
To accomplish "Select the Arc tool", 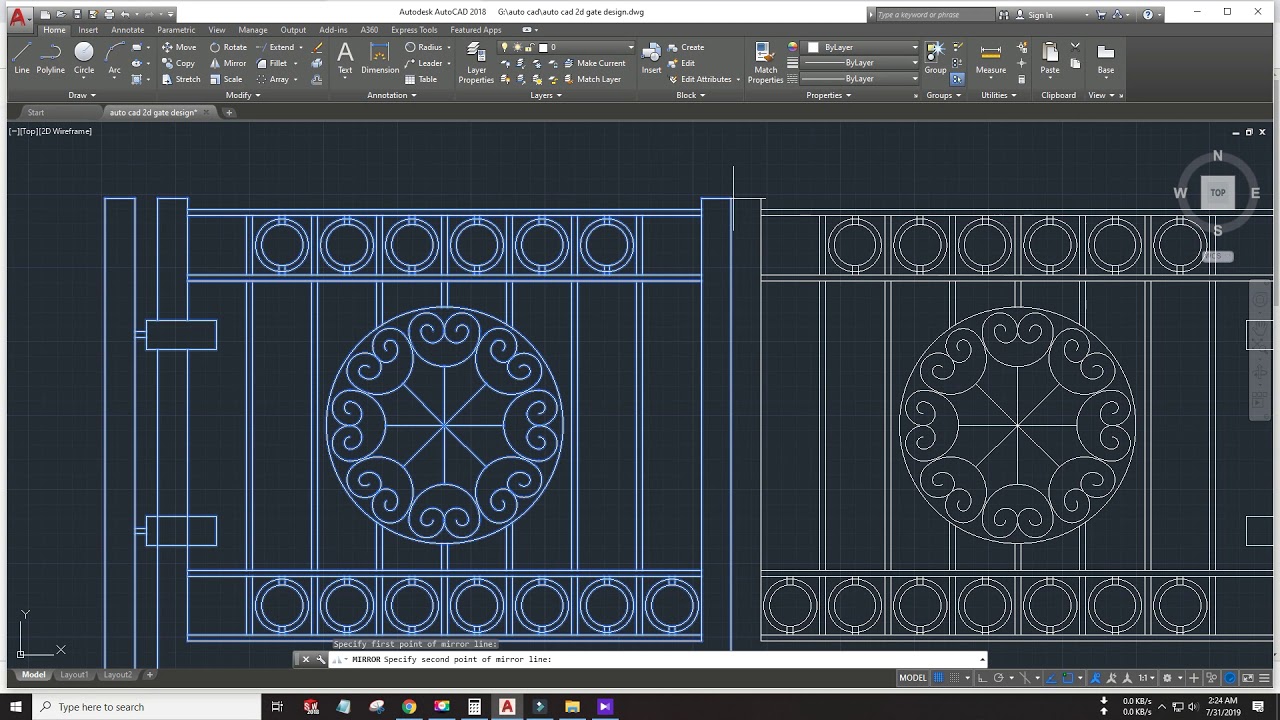I will [115, 58].
